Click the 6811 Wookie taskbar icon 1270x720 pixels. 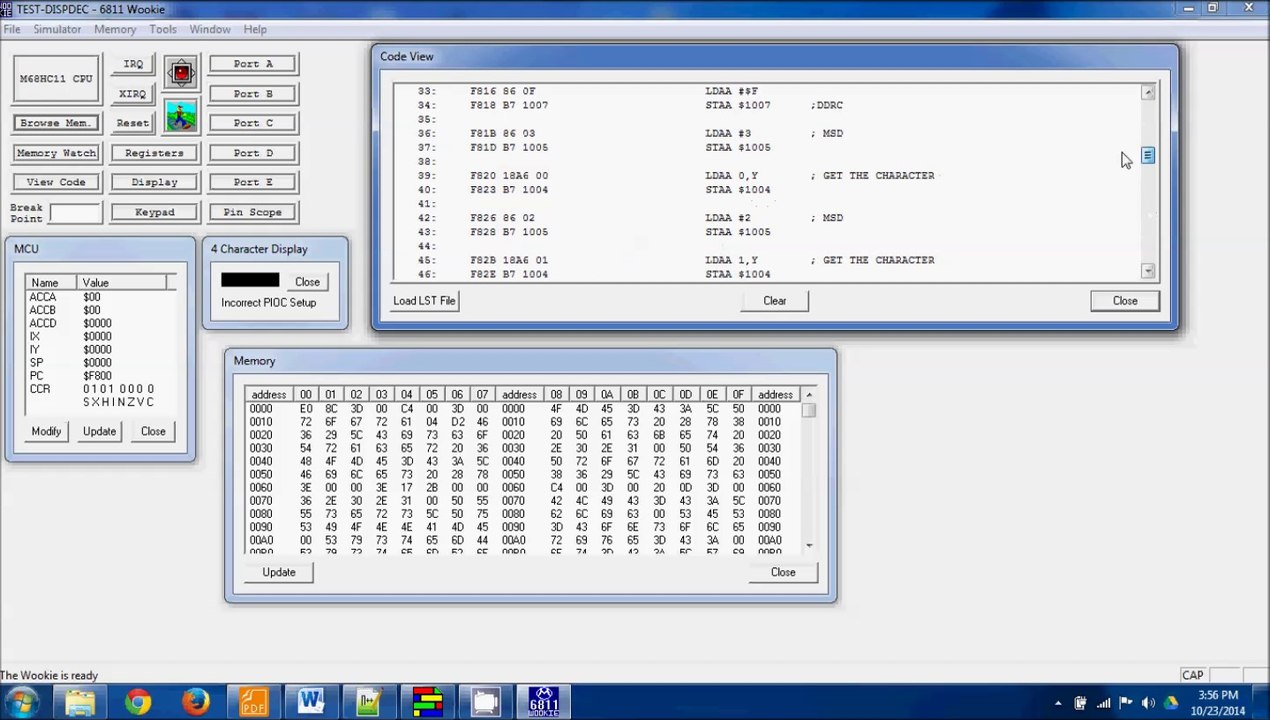[543, 702]
